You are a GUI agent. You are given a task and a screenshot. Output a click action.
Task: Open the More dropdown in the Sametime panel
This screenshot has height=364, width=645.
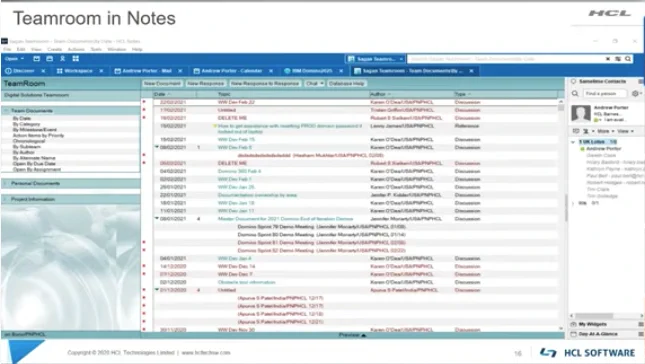point(606,131)
